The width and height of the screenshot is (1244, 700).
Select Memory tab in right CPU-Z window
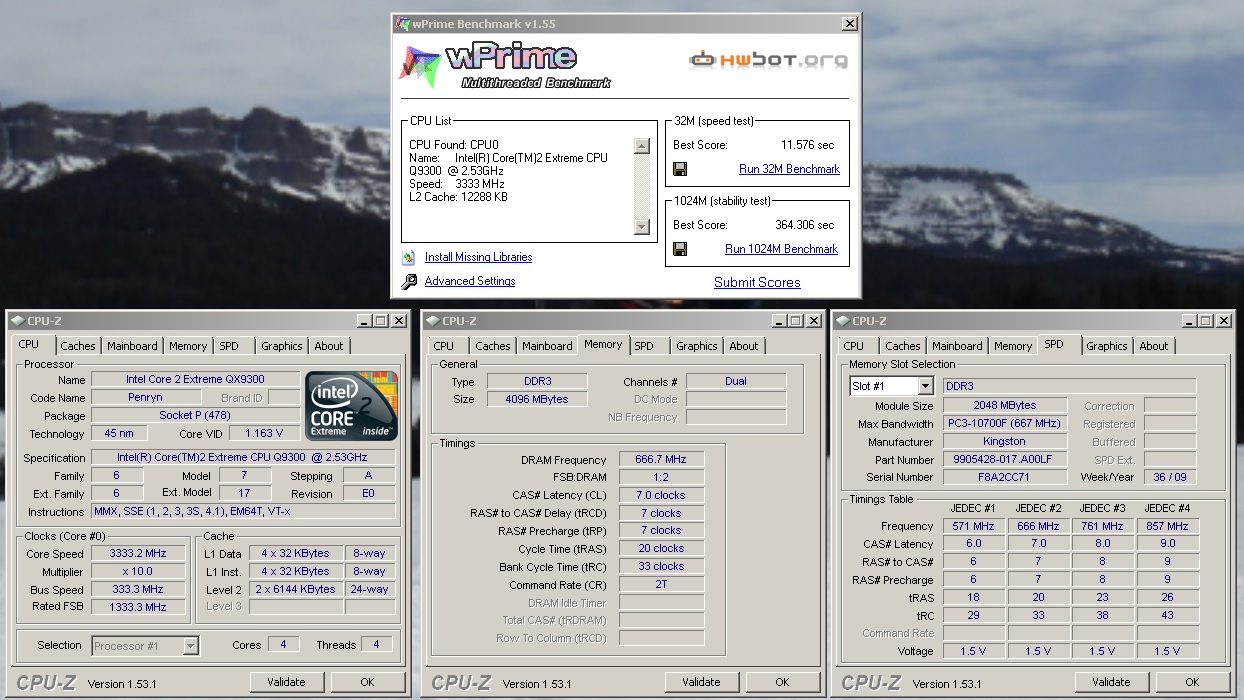pos(1013,346)
